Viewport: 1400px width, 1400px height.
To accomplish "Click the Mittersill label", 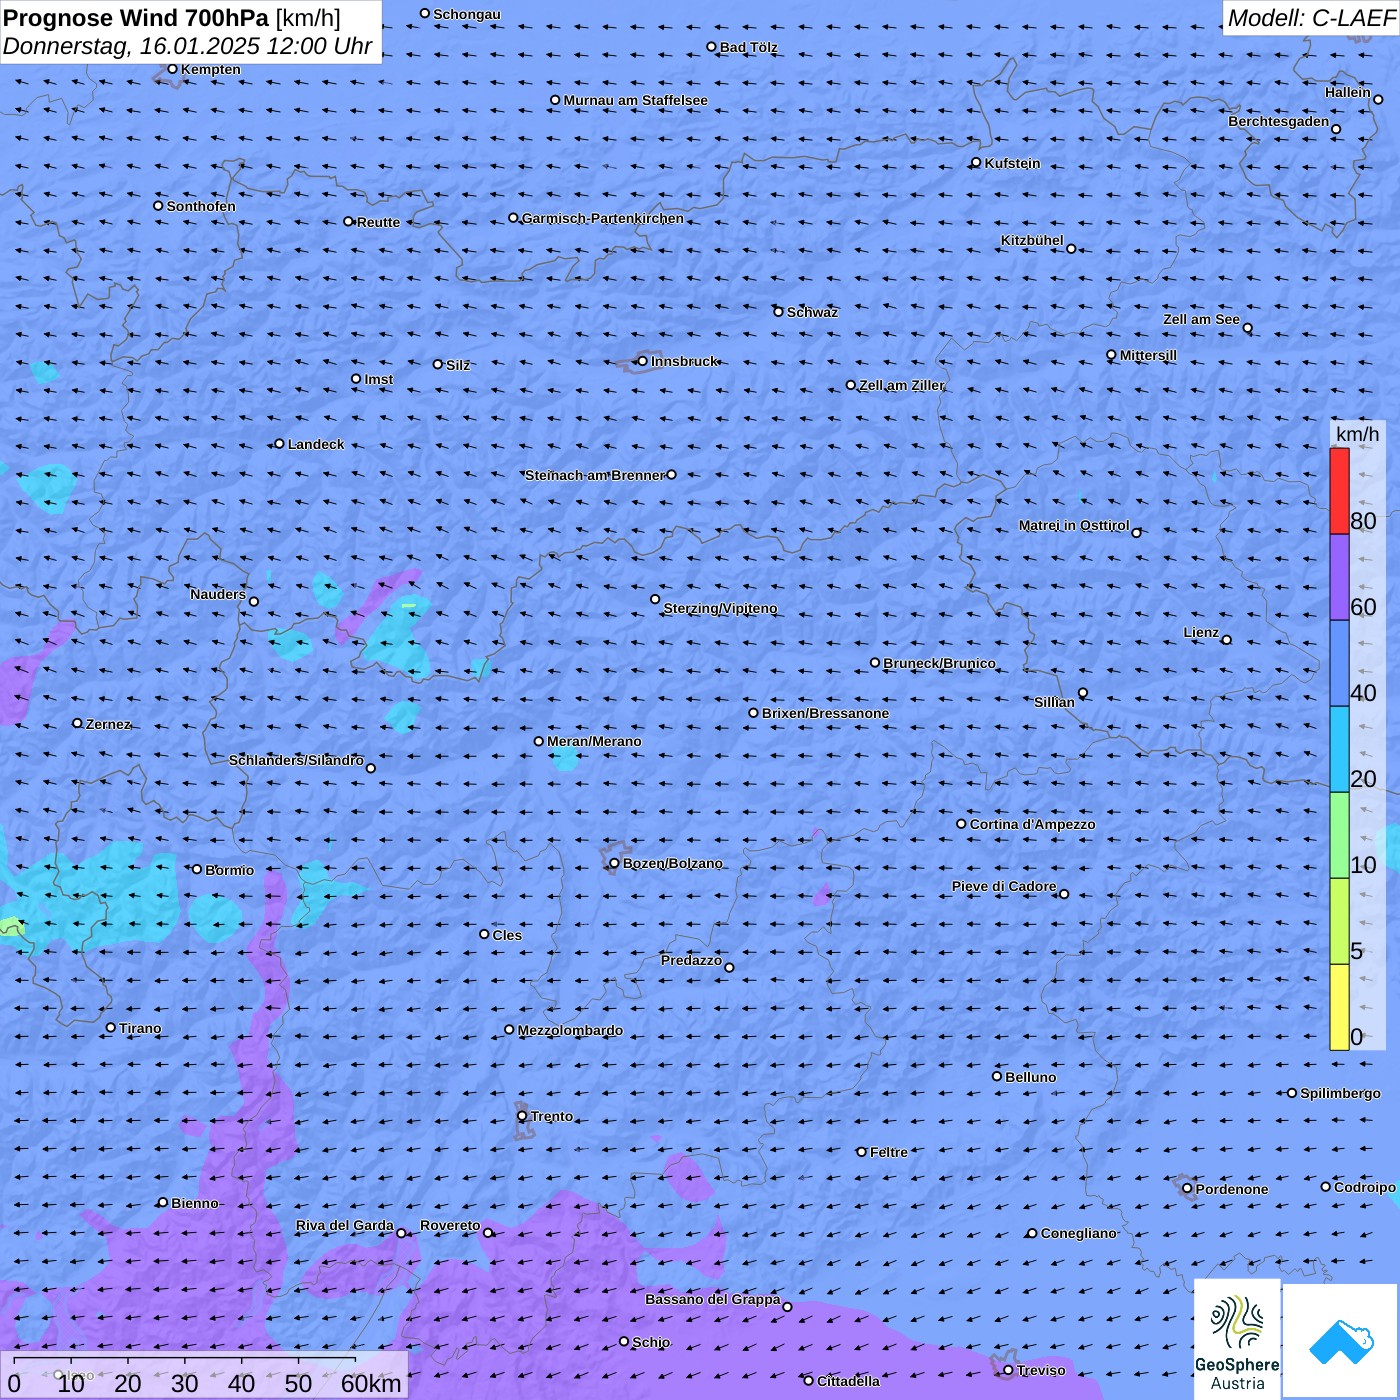I will click(x=1148, y=355).
